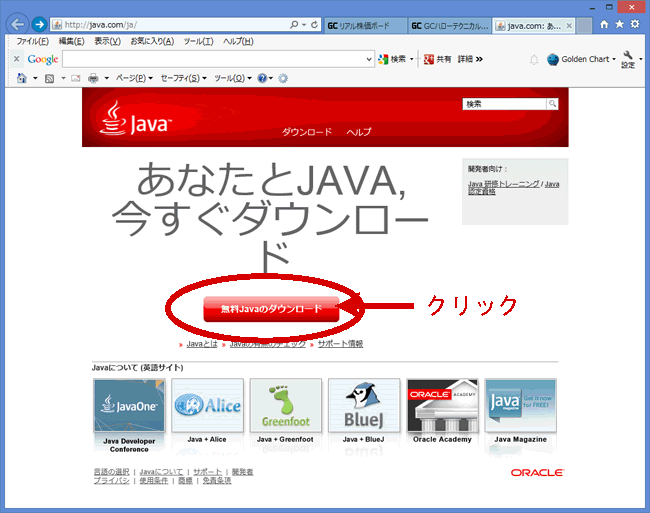The width and height of the screenshot is (650, 513).
Task: Click the ヘルプ header nav link
Action: click(359, 132)
